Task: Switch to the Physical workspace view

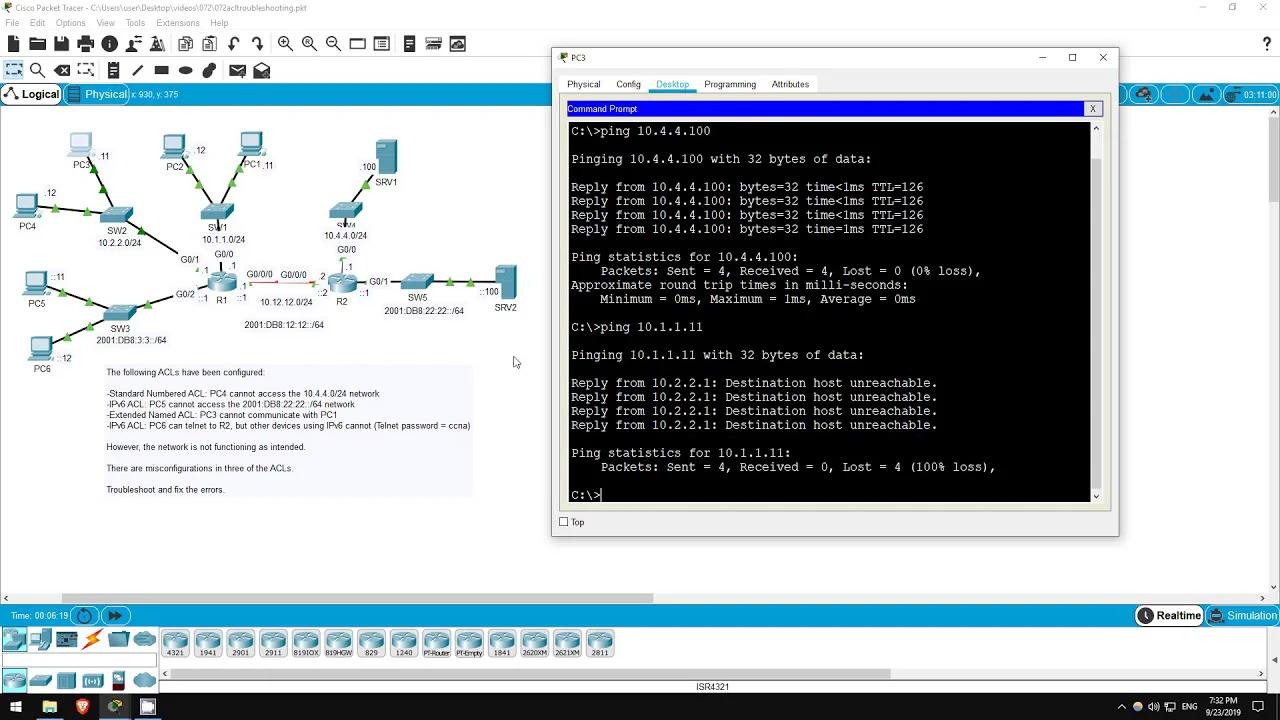Action: point(104,94)
